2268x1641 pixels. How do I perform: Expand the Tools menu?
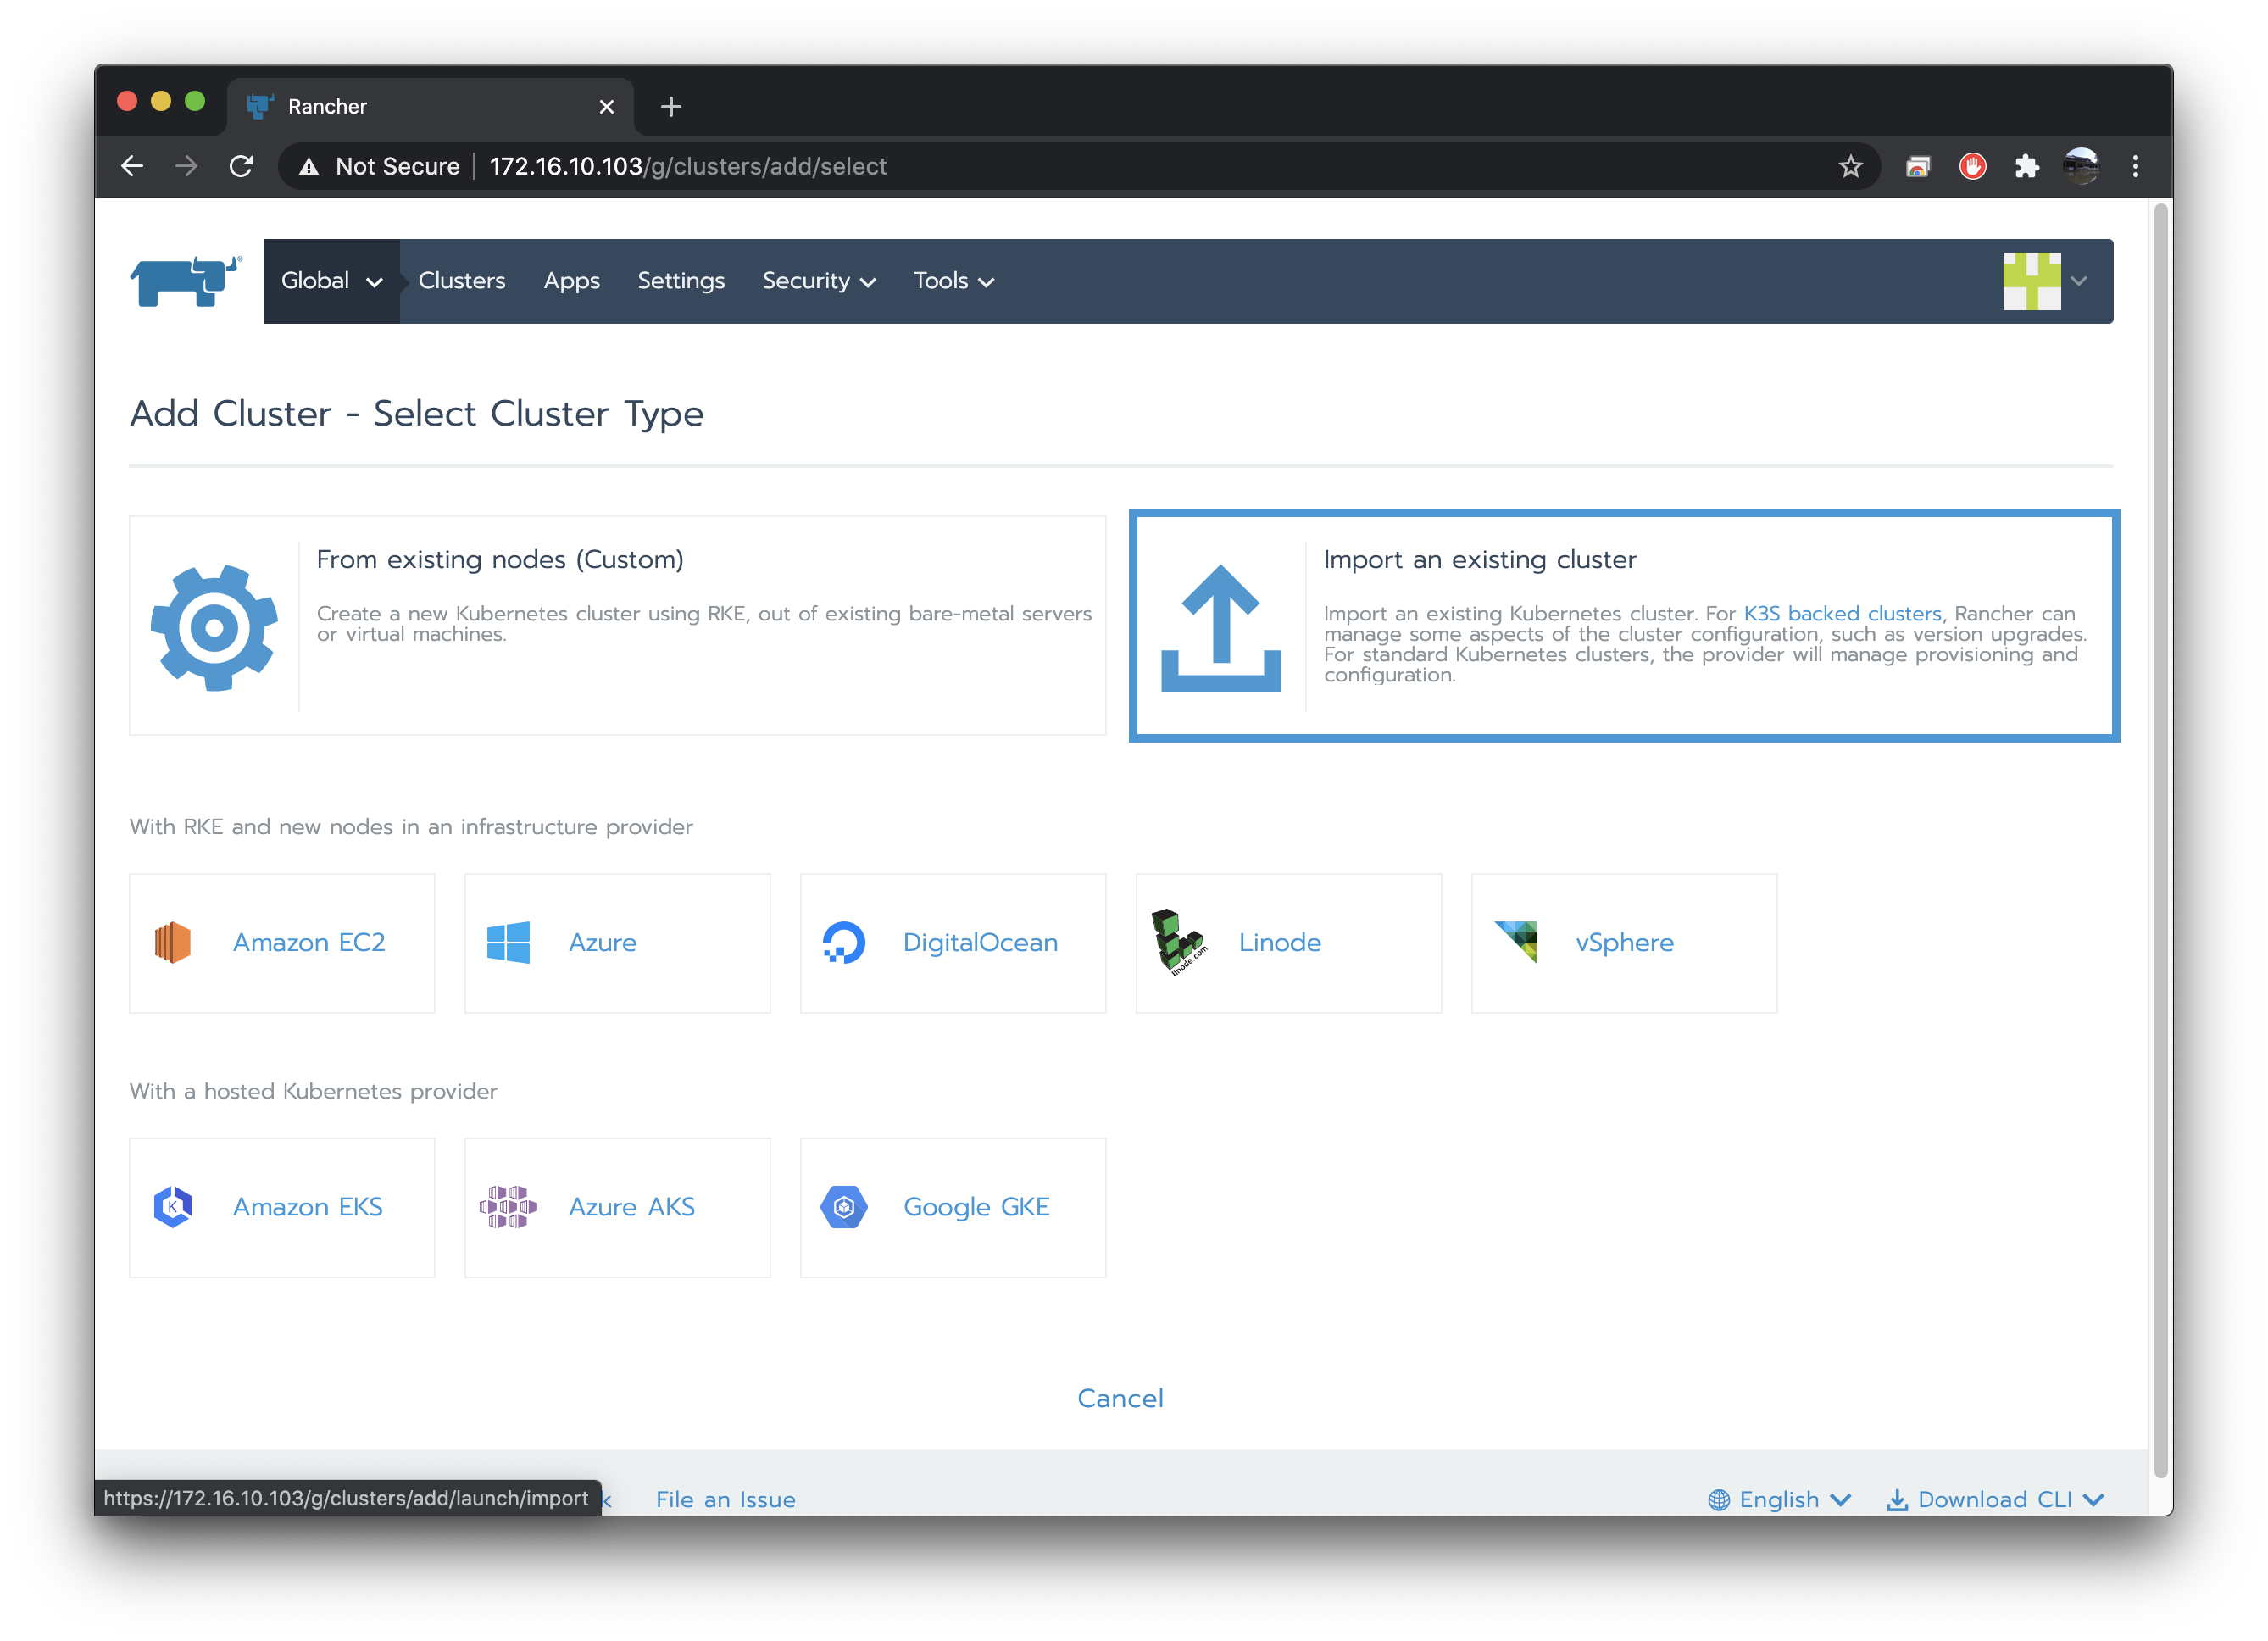(x=953, y=281)
